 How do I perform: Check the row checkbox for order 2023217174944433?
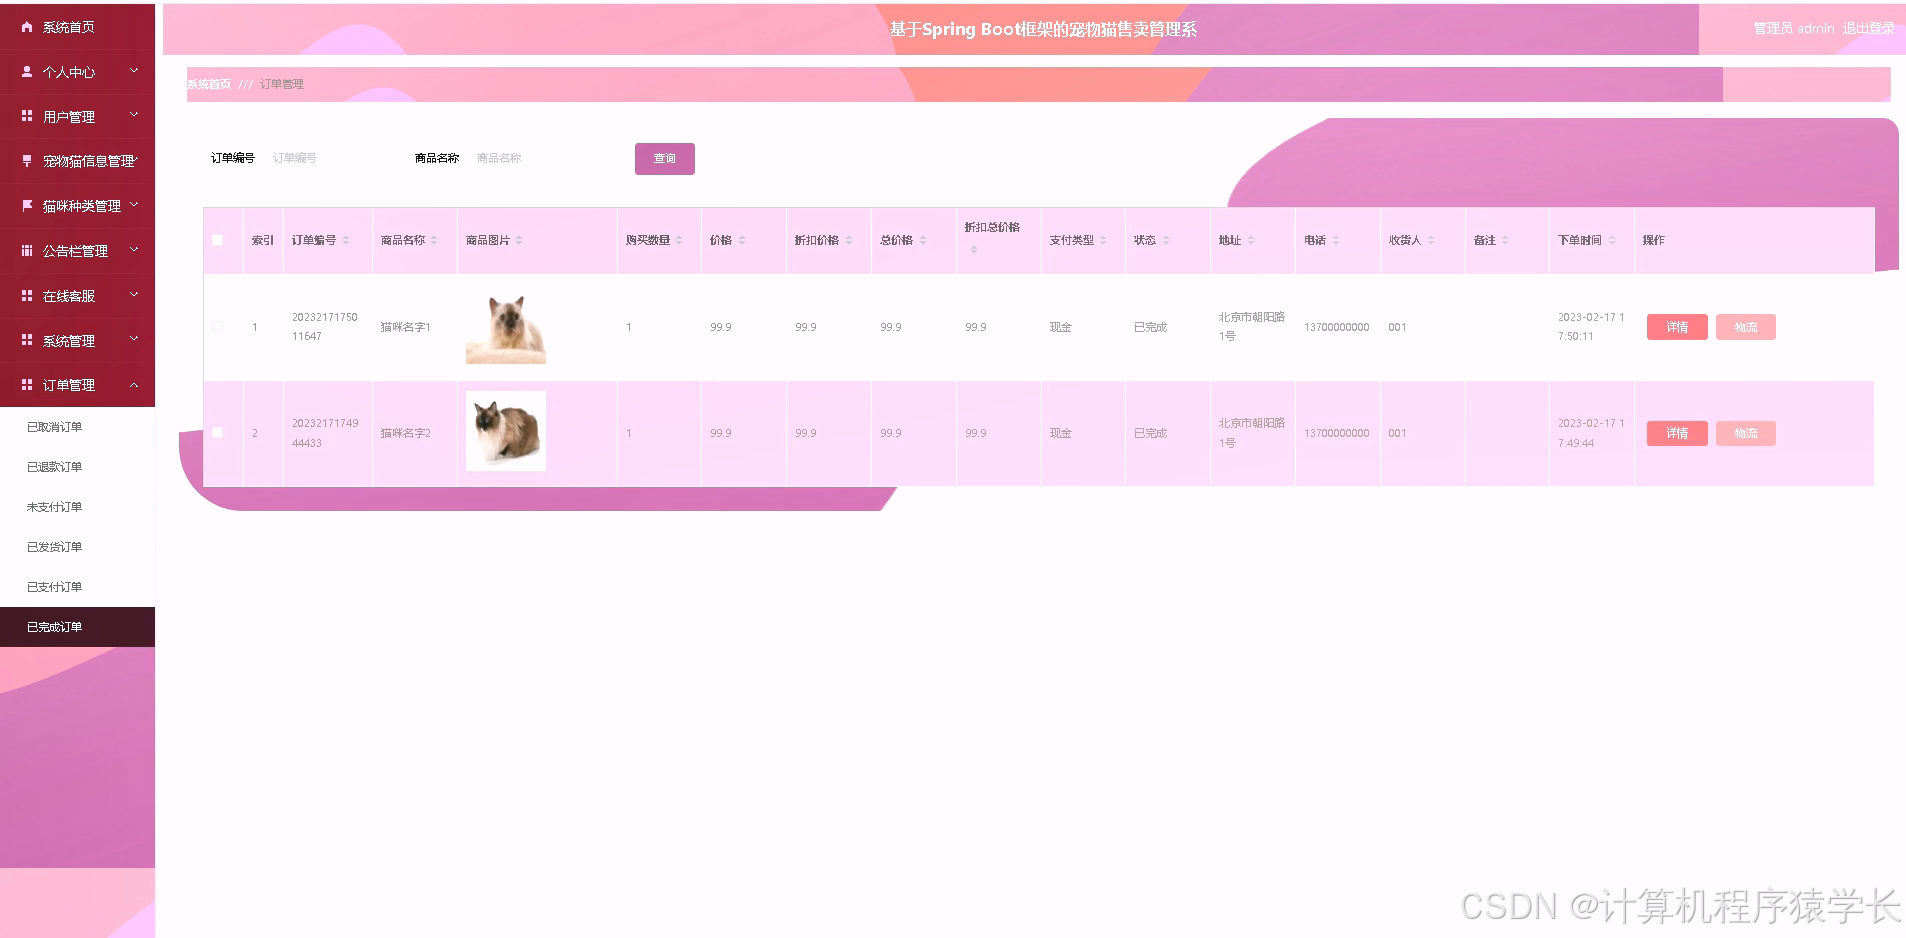(218, 433)
